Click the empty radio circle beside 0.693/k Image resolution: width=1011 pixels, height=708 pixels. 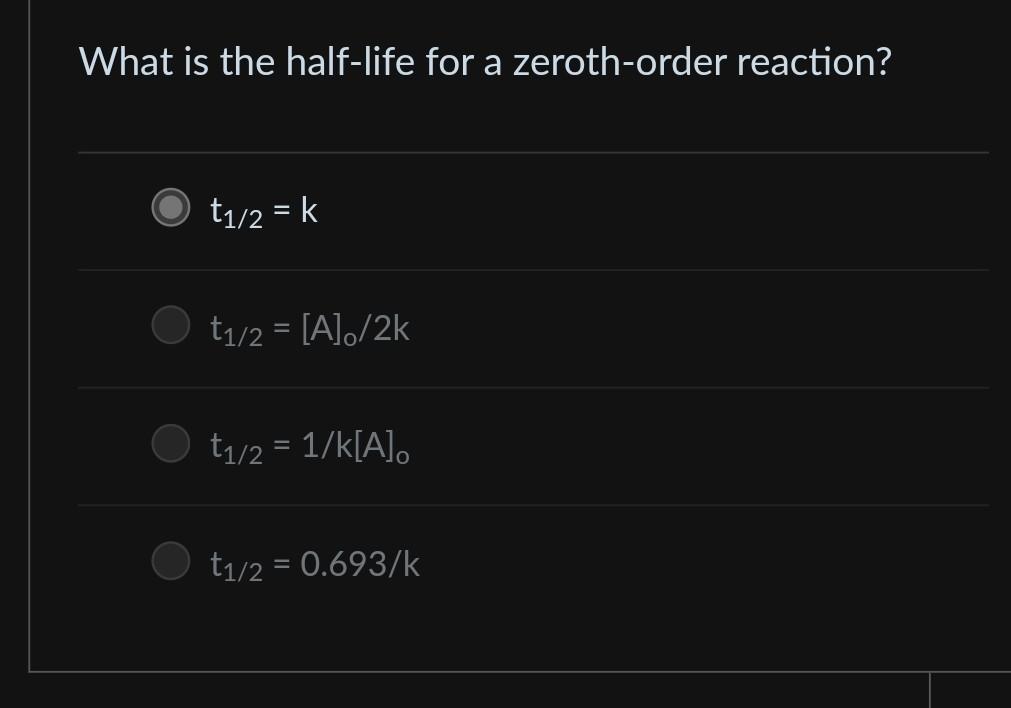pos(170,562)
